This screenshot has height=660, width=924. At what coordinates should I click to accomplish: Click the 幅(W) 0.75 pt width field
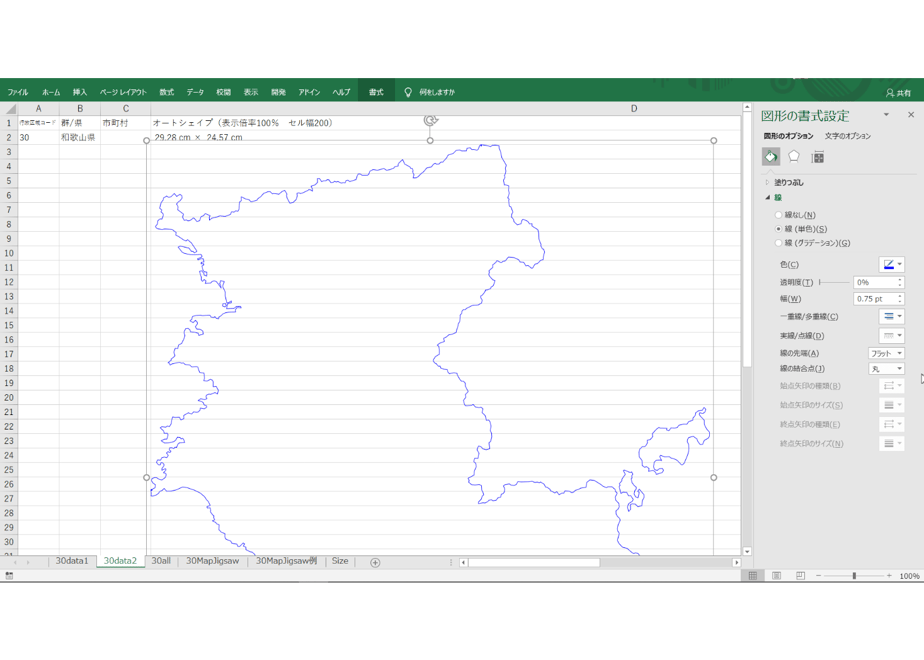pyautogui.click(x=874, y=299)
